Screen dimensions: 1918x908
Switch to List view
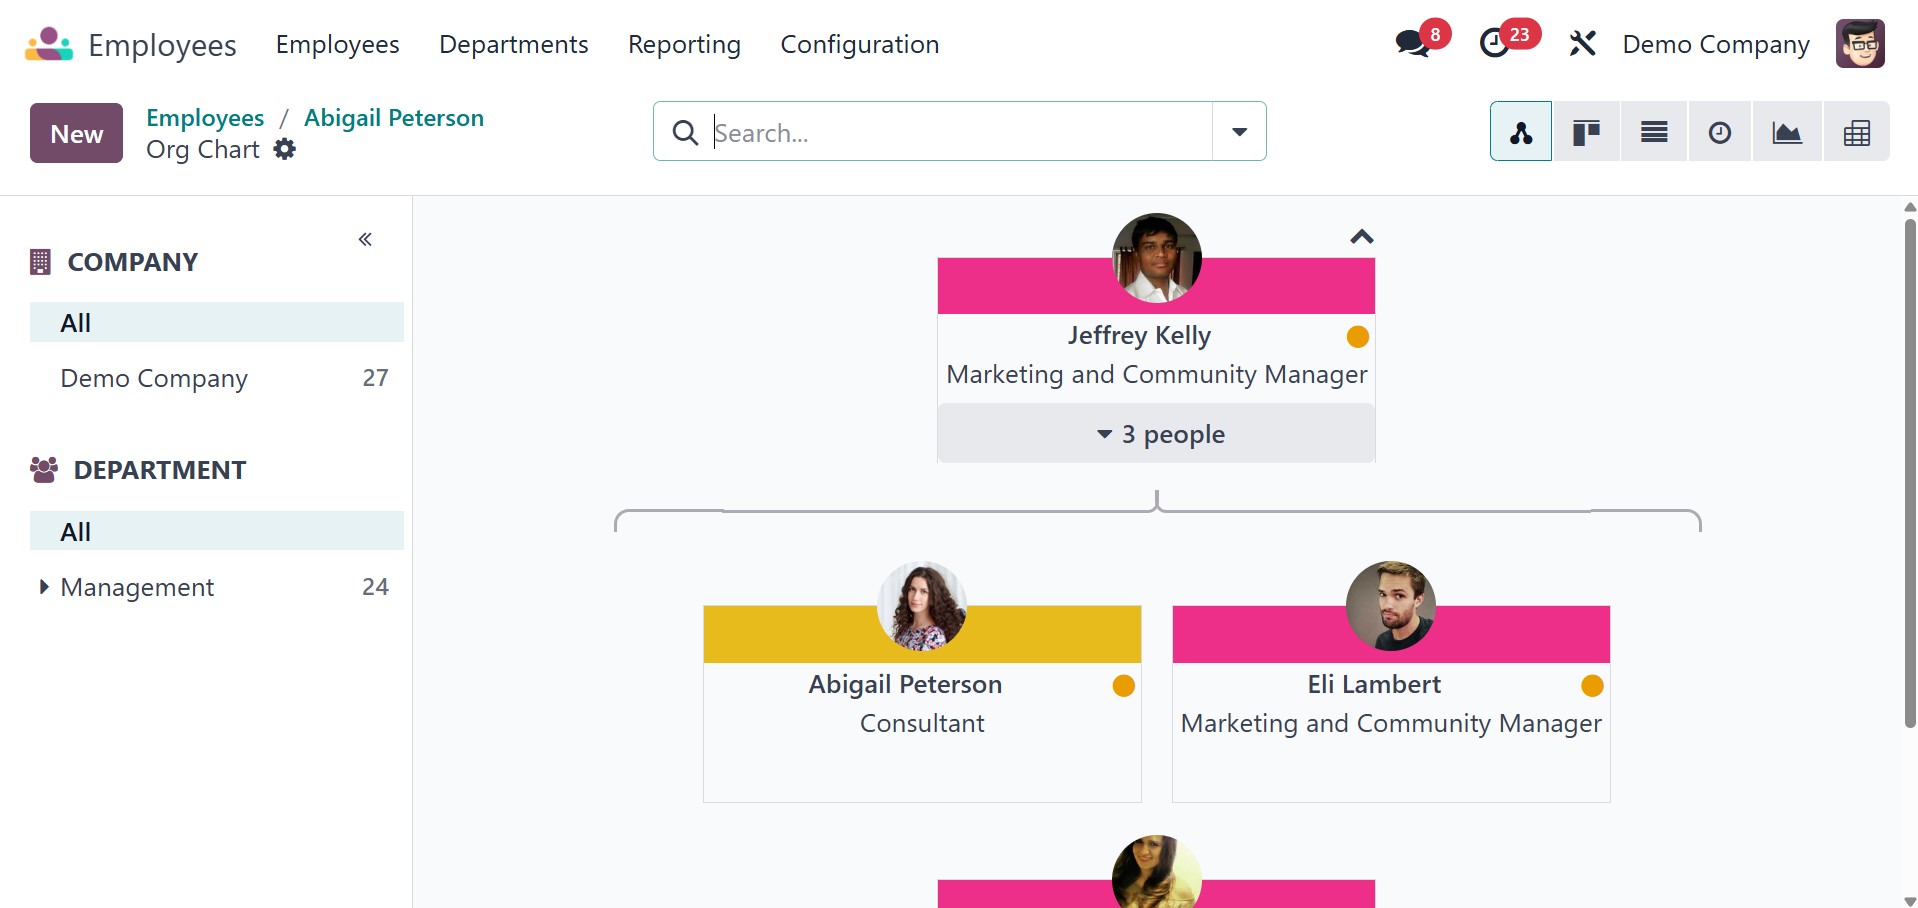point(1654,132)
